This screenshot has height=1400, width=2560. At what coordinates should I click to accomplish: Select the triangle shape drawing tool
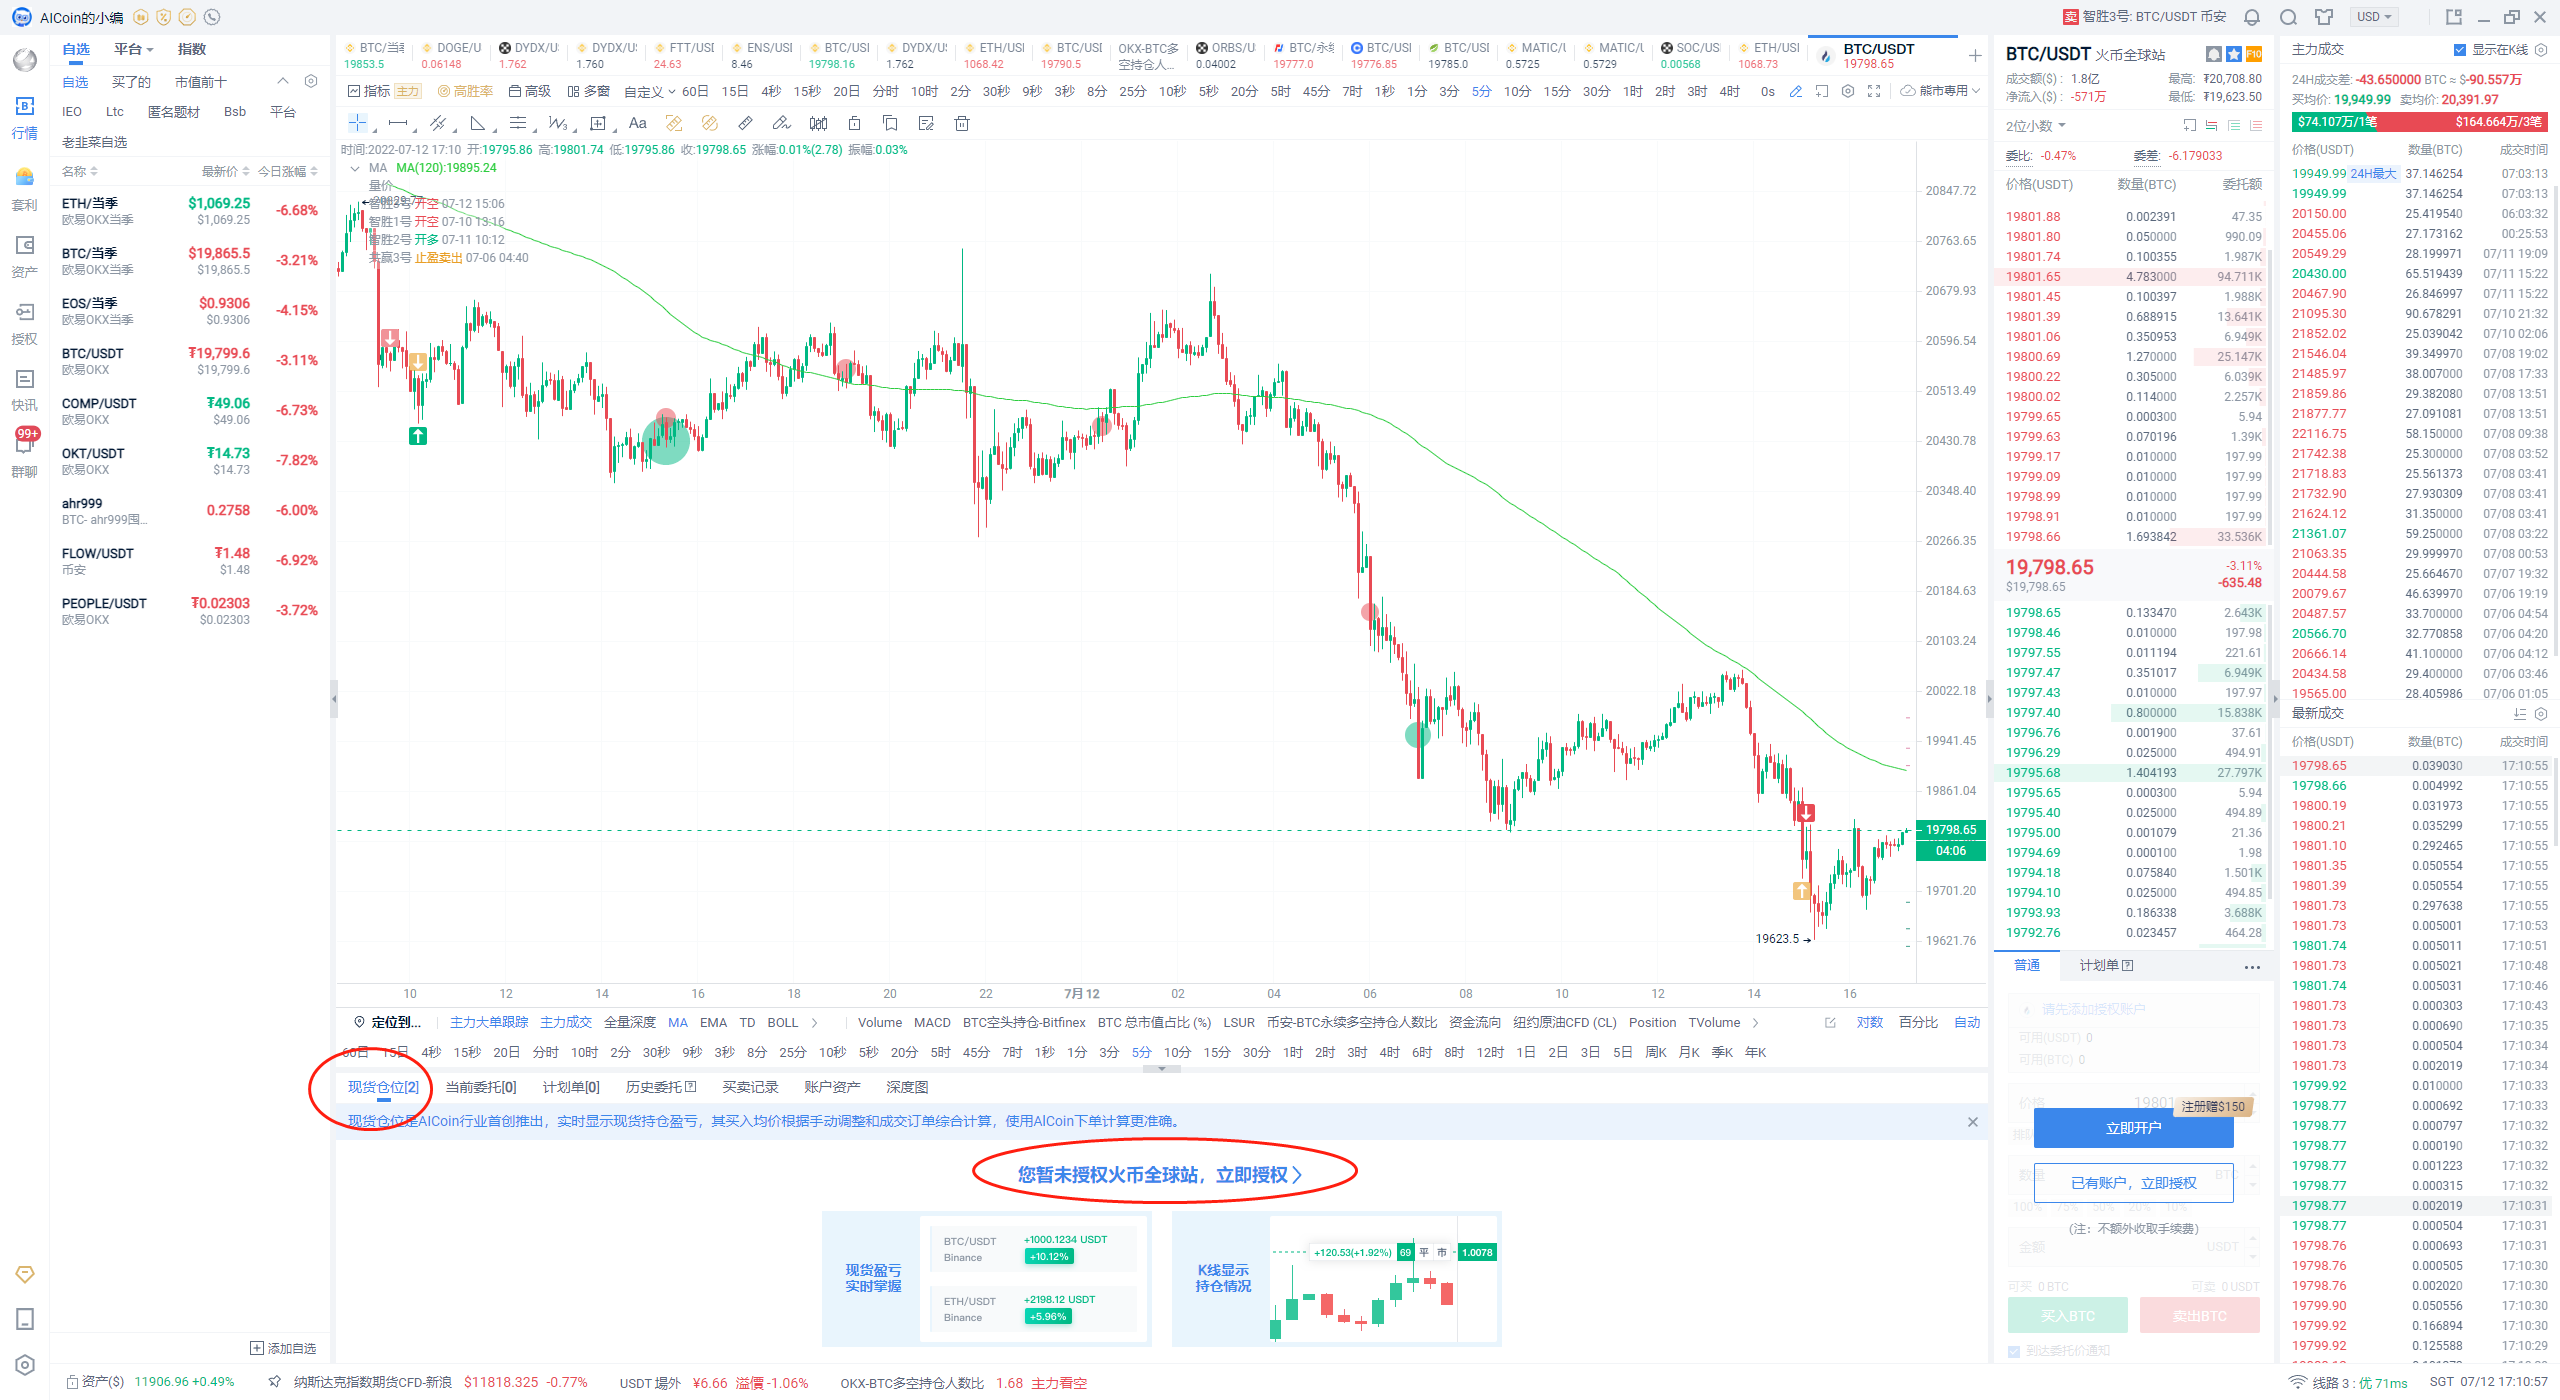pyautogui.click(x=477, y=123)
